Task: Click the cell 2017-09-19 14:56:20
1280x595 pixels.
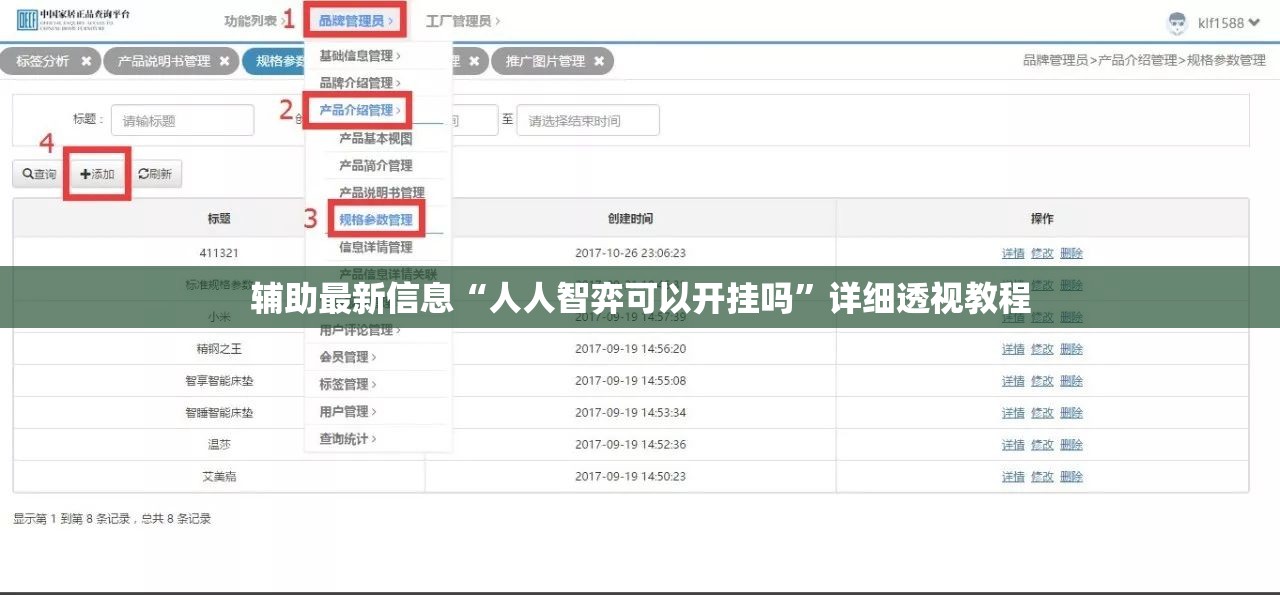Action: [630, 349]
